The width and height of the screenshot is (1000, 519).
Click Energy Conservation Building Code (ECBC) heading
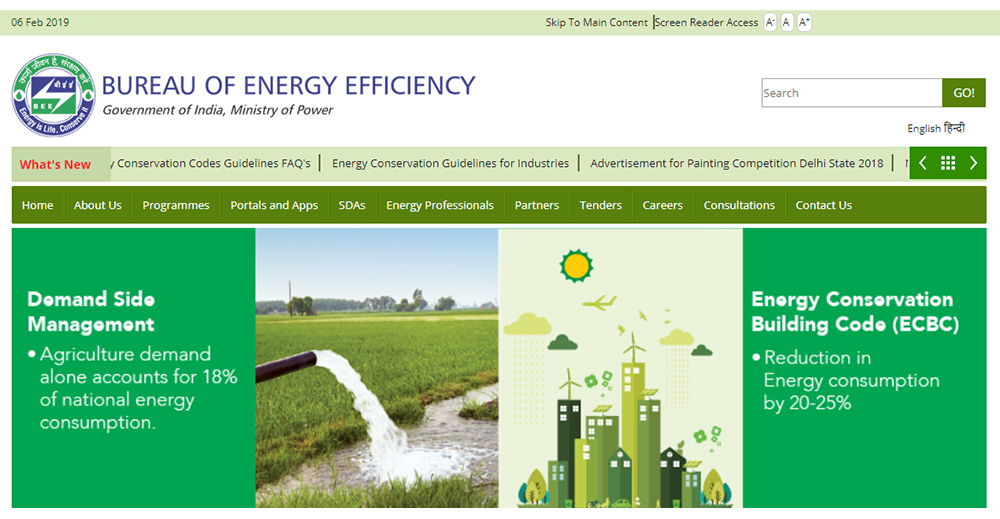coord(855,312)
